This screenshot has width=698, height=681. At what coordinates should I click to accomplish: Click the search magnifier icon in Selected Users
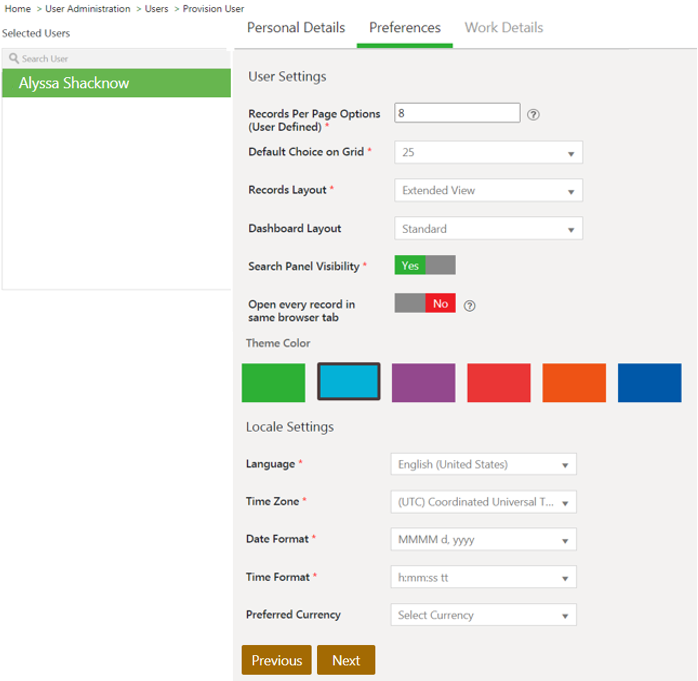point(14,59)
